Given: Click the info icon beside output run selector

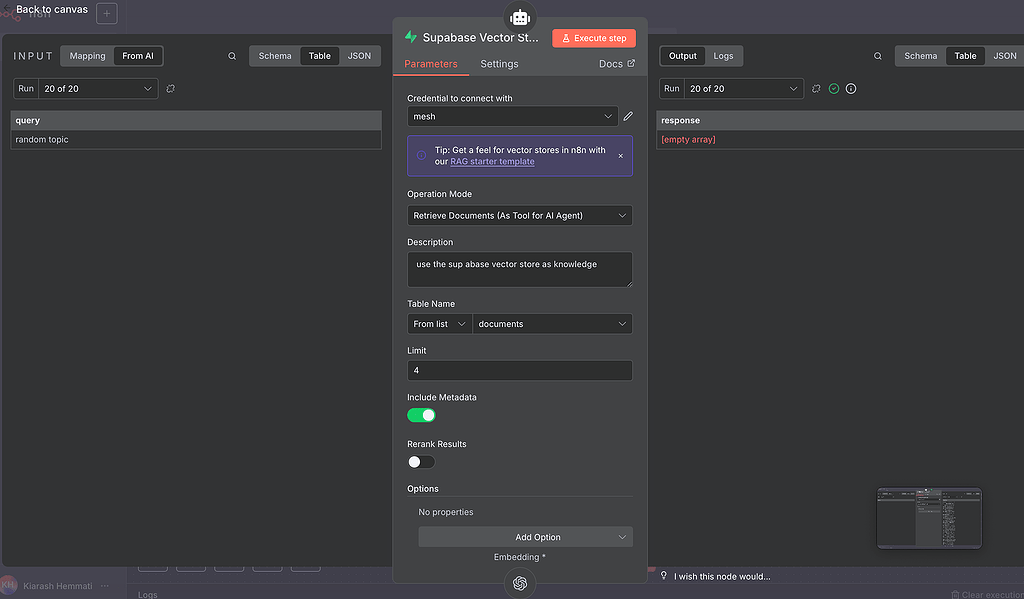Looking at the screenshot, I should (851, 89).
